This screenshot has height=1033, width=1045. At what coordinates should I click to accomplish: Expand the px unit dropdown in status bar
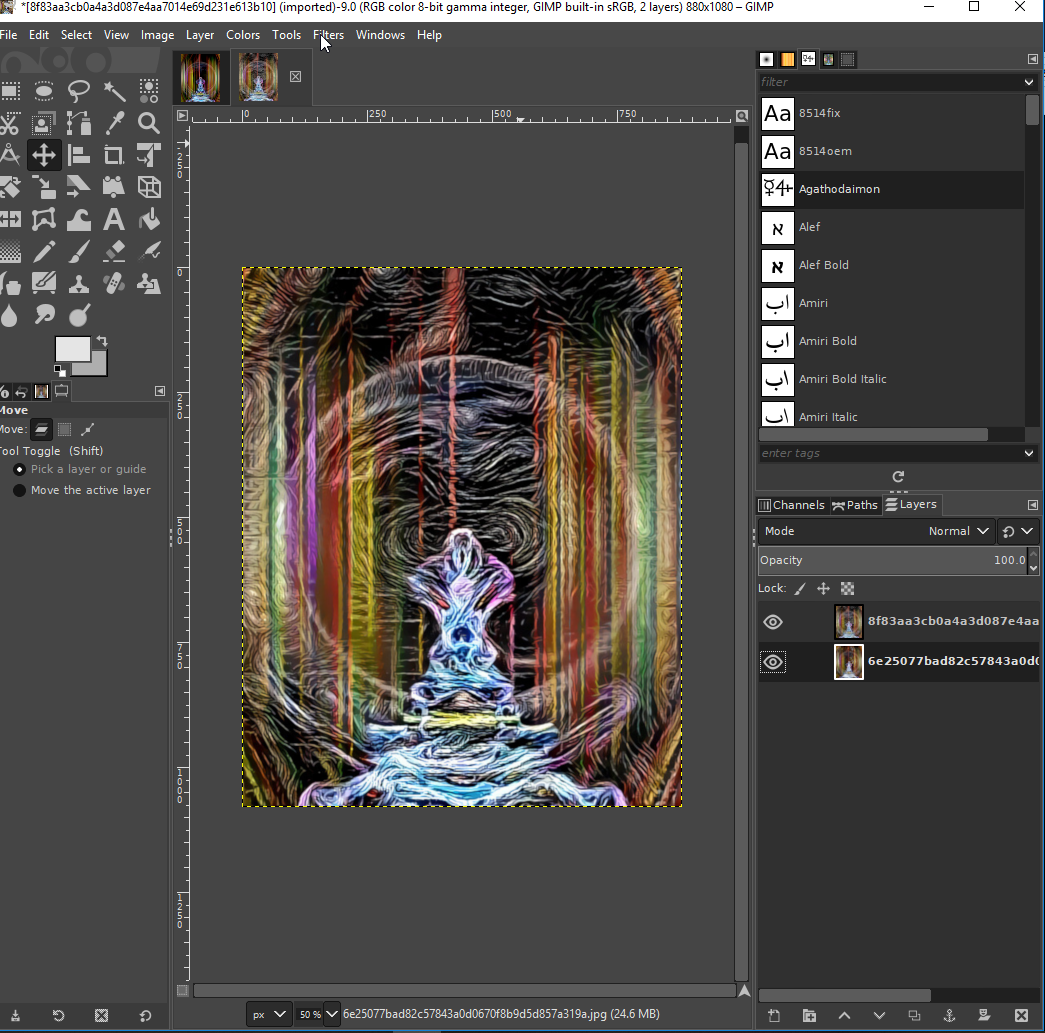268,1014
